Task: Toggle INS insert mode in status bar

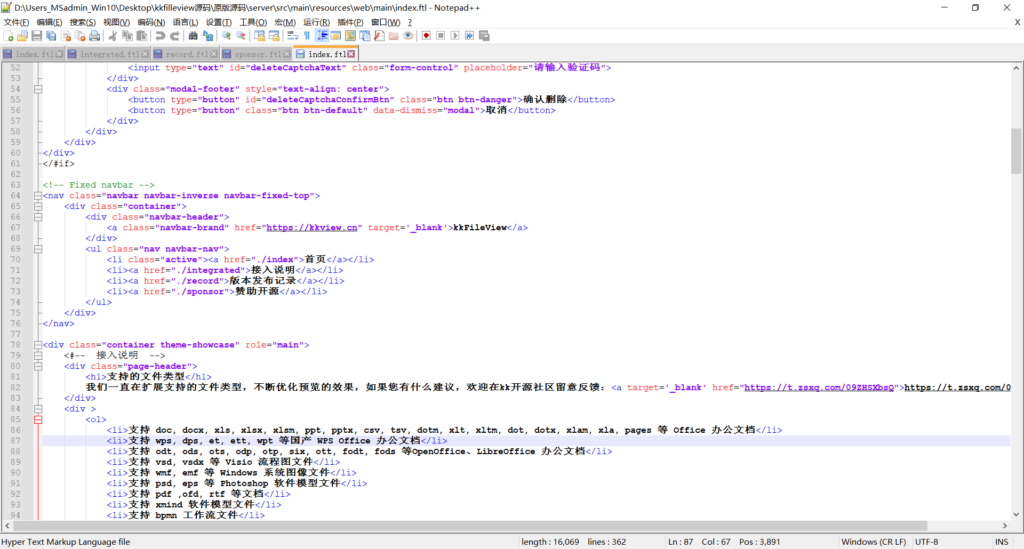Action: click(x=1001, y=541)
